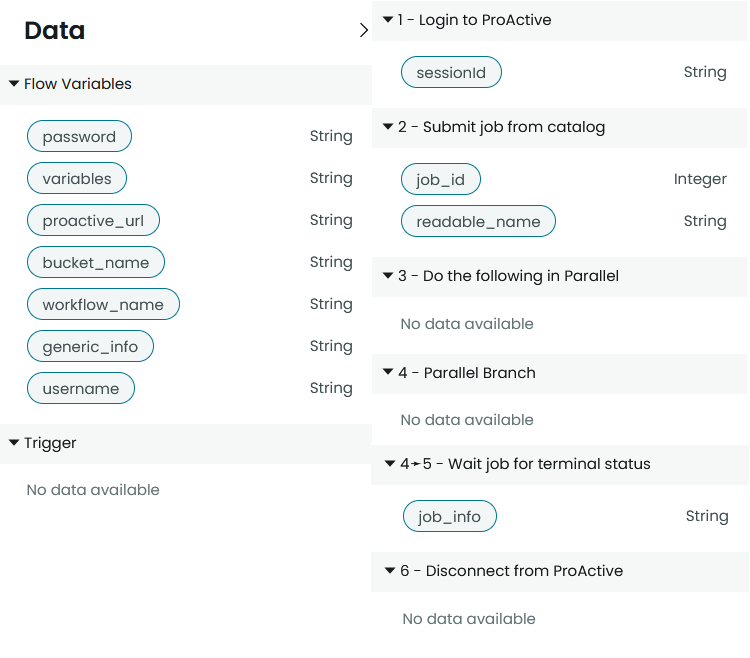Viewport: 750px width, 658px height.
Task: Select the sessionId output pill
Action: 452,72
